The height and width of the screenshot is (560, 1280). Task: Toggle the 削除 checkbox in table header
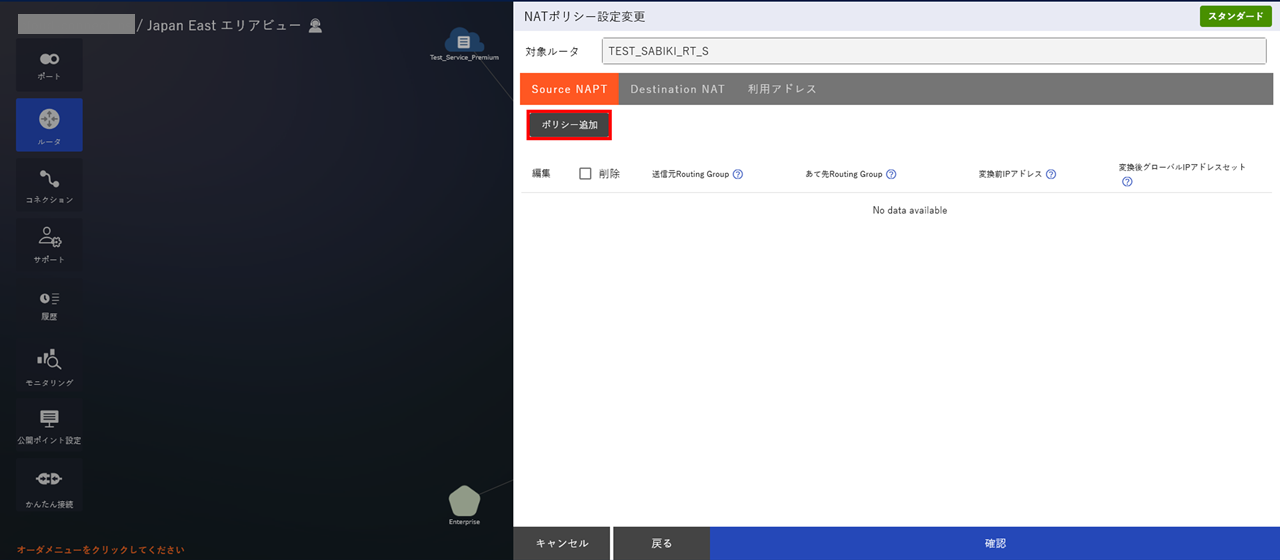coord(586,173)
